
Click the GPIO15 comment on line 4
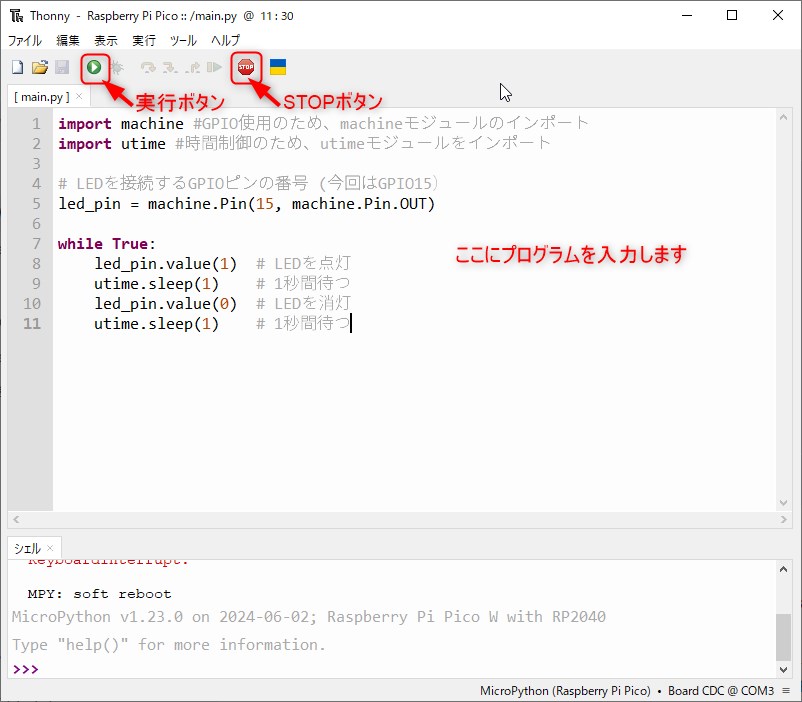click(x=248, y=183)
